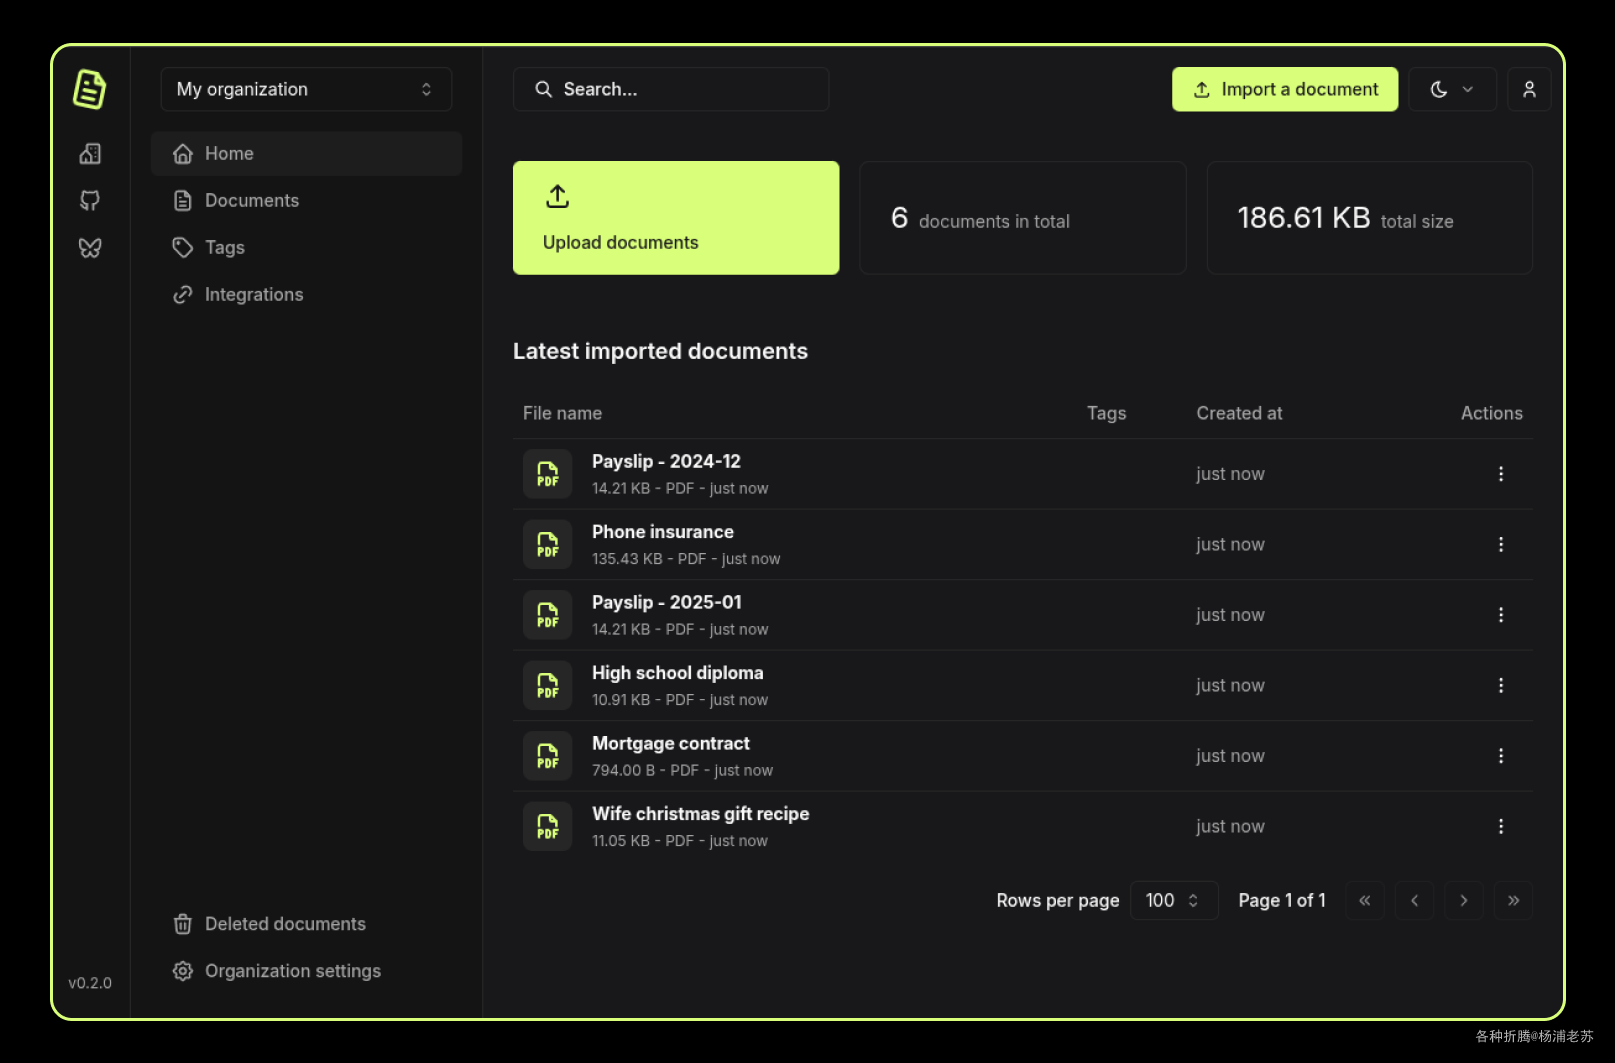This screenshot has height=1063, width=1615.
Task: Open the Payslip - 2024-12 document
Action: click(x=666, y=461)
